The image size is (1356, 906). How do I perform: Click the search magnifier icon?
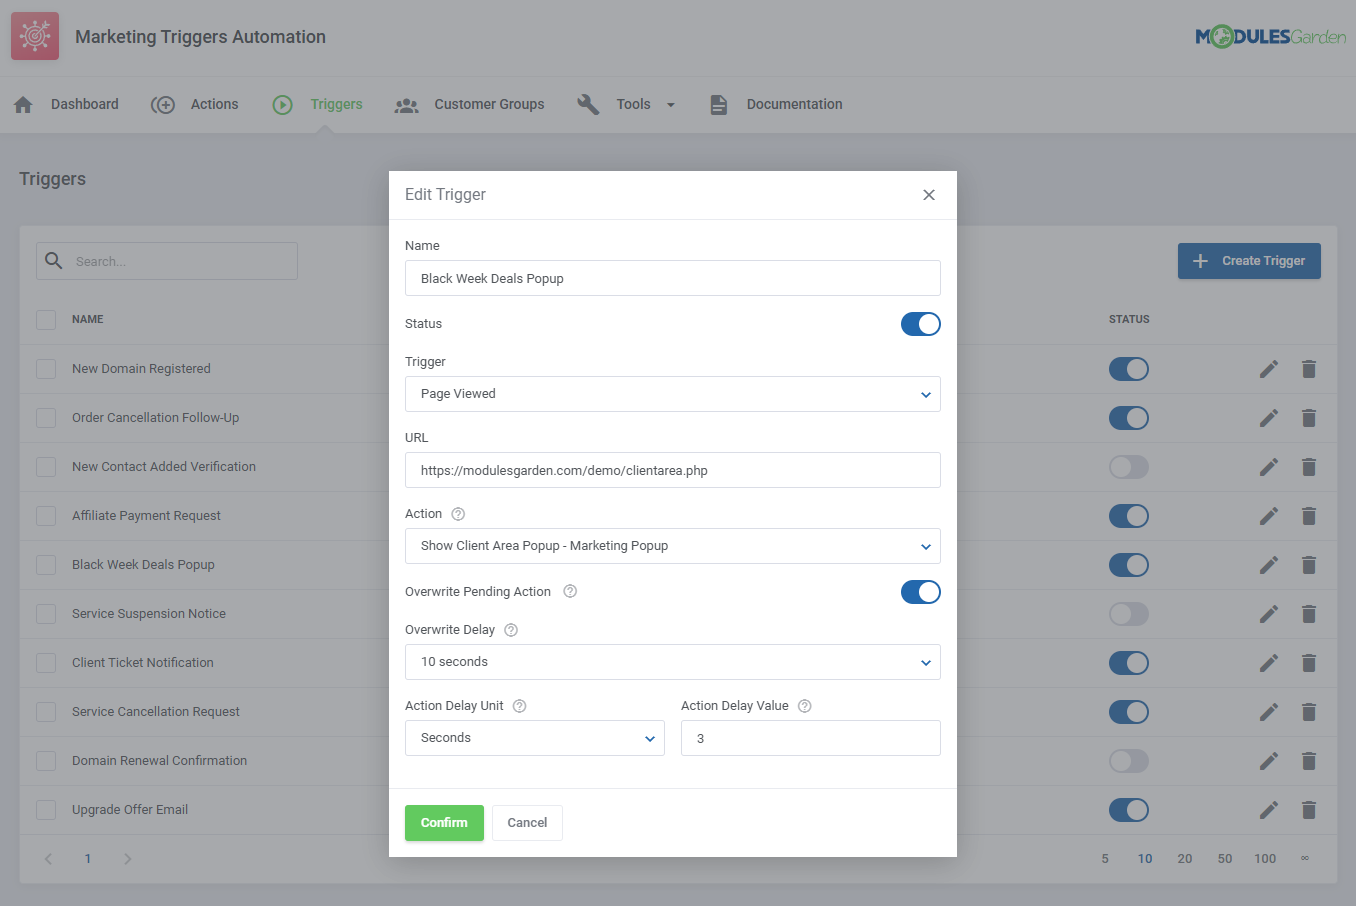click(53, 260)
